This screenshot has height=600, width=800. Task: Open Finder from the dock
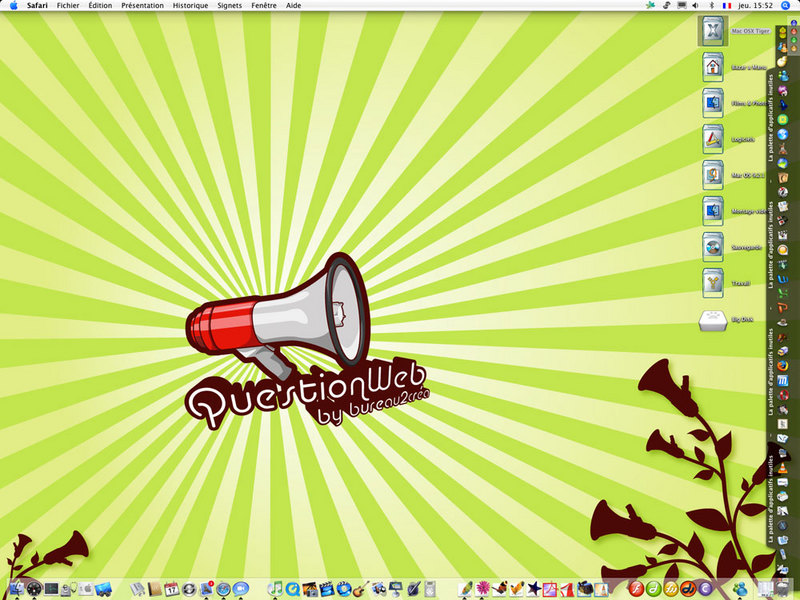17,588
